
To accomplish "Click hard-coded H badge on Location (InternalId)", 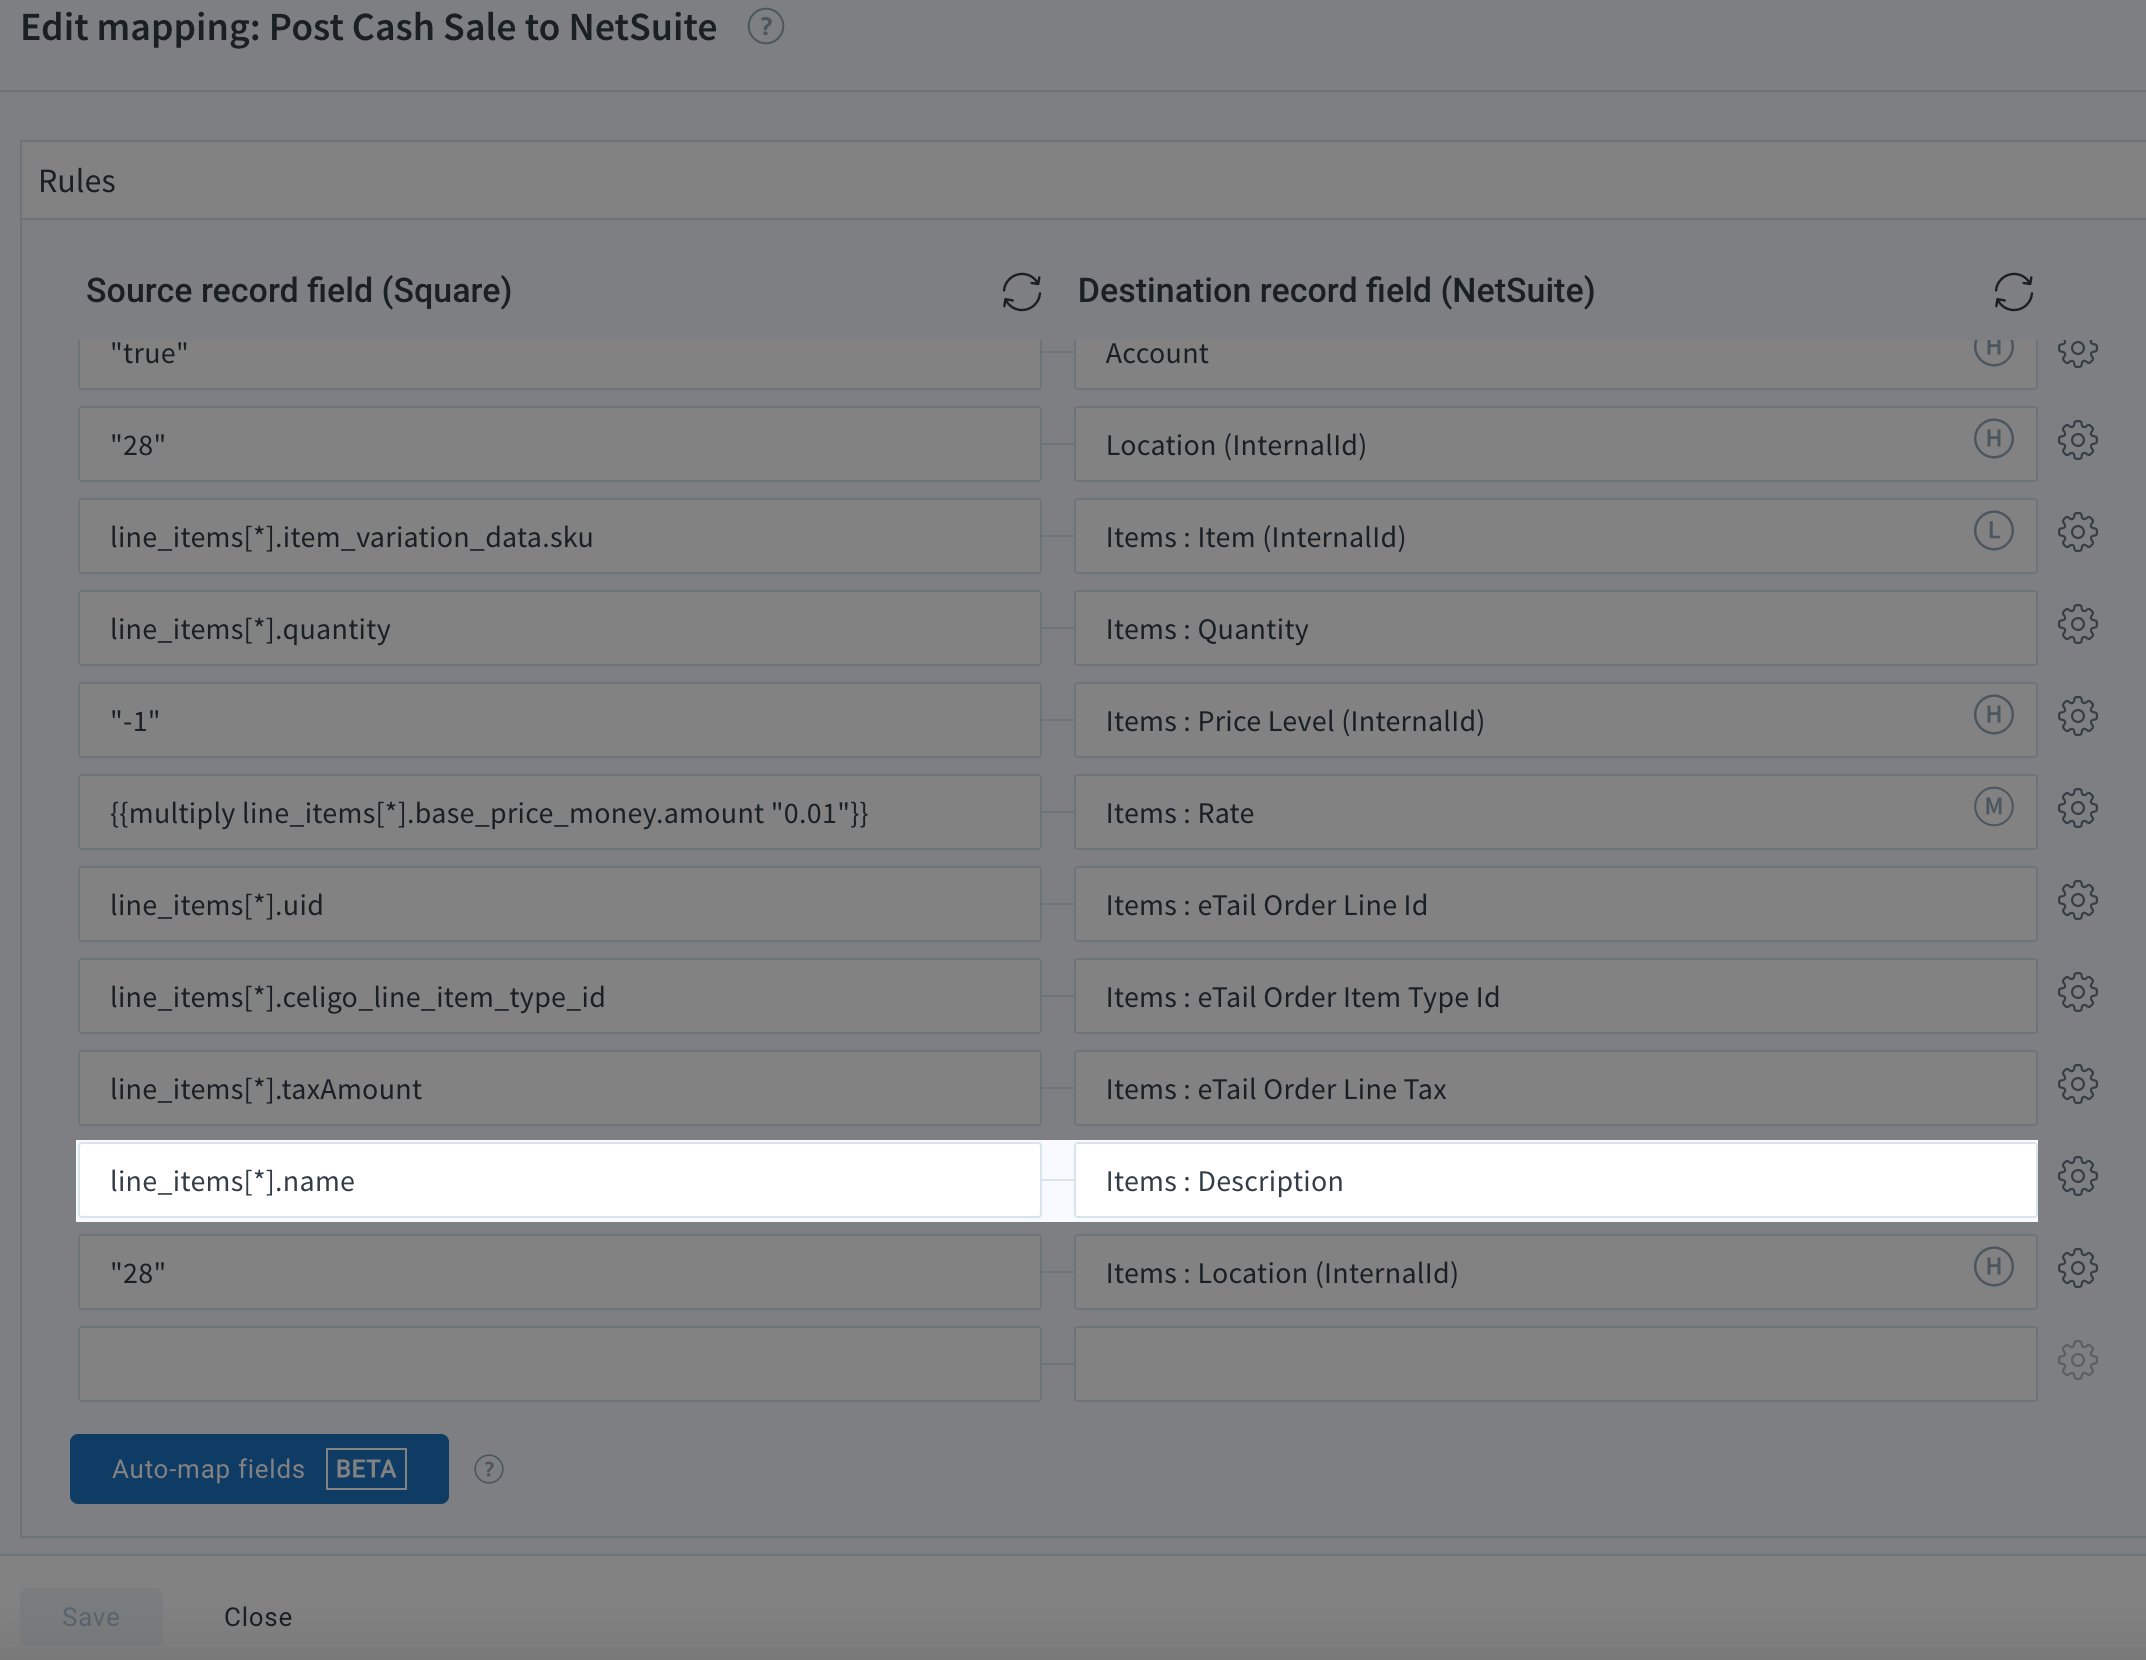I will click(1993, 439).
